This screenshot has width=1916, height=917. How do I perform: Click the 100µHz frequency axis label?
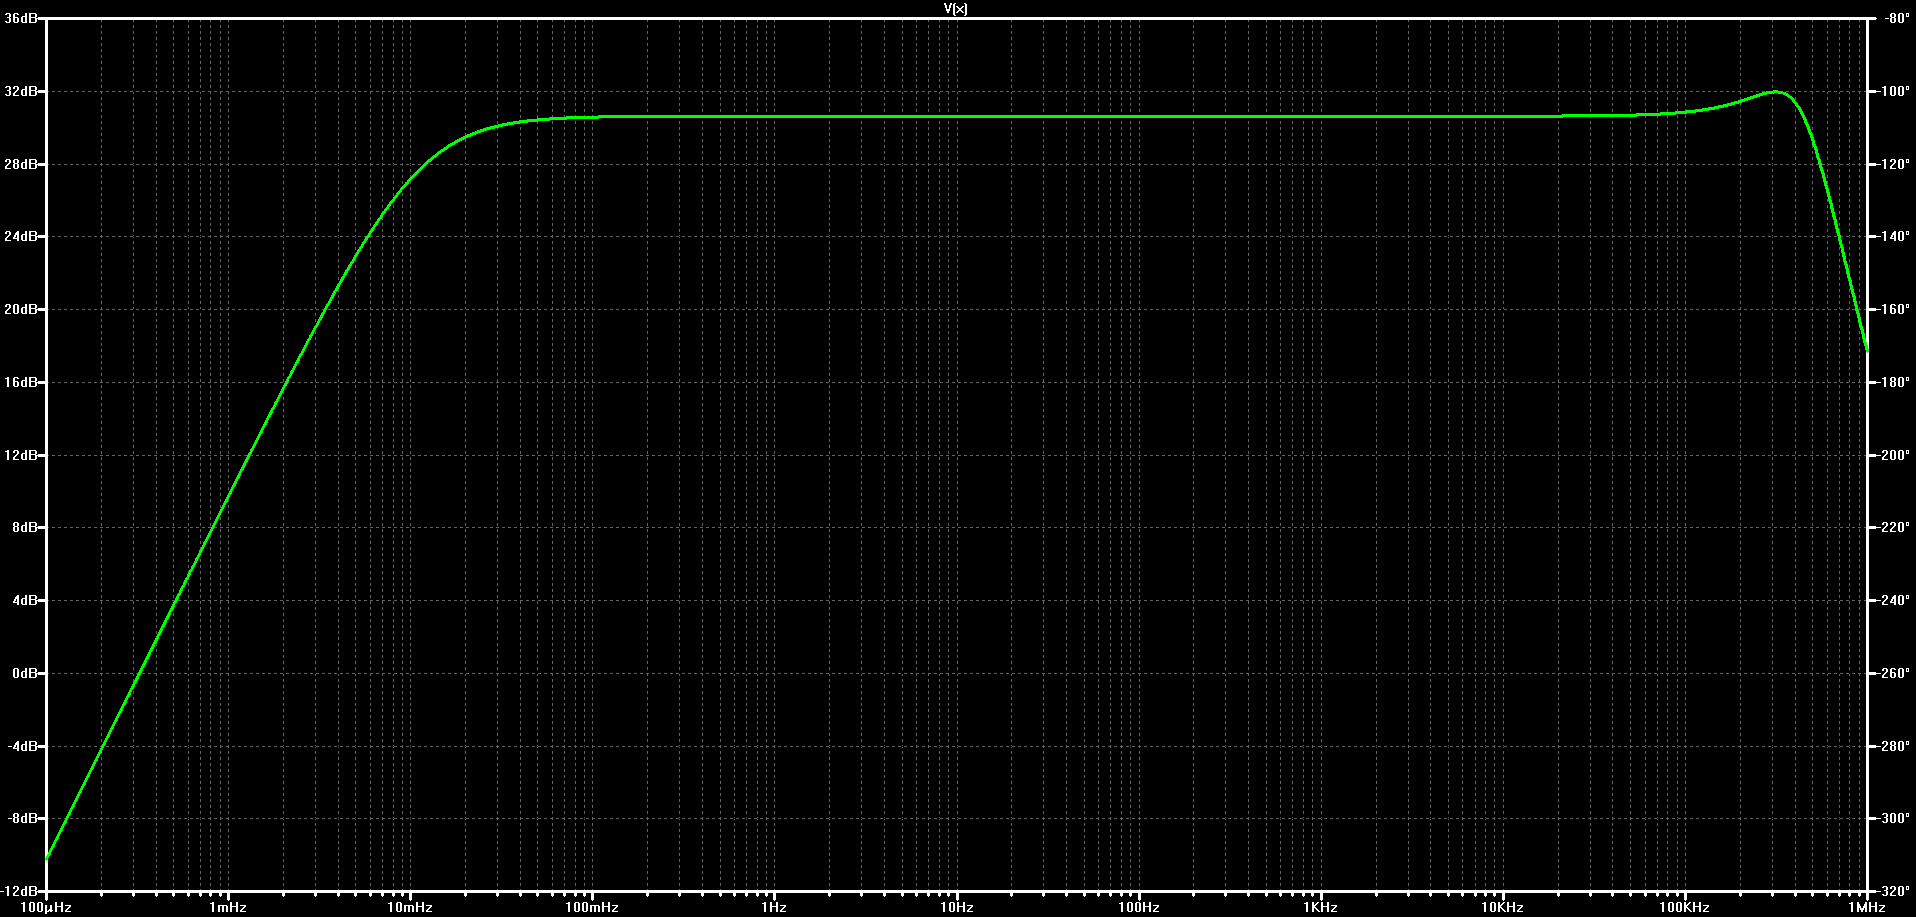(x=46, y=907)
